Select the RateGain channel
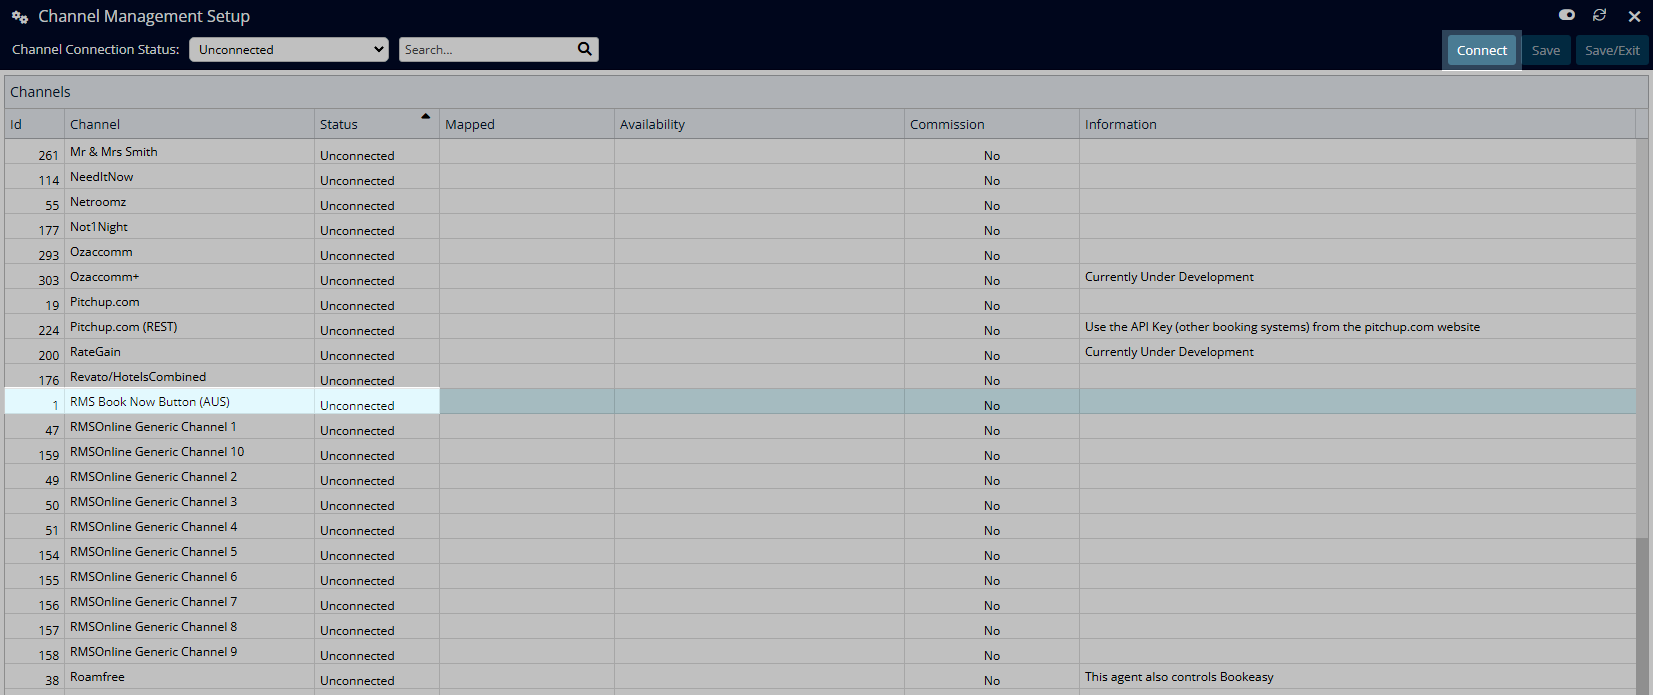Image resolution: width=1653 pixels, height=695 pixels. click(x=95, y=352)
